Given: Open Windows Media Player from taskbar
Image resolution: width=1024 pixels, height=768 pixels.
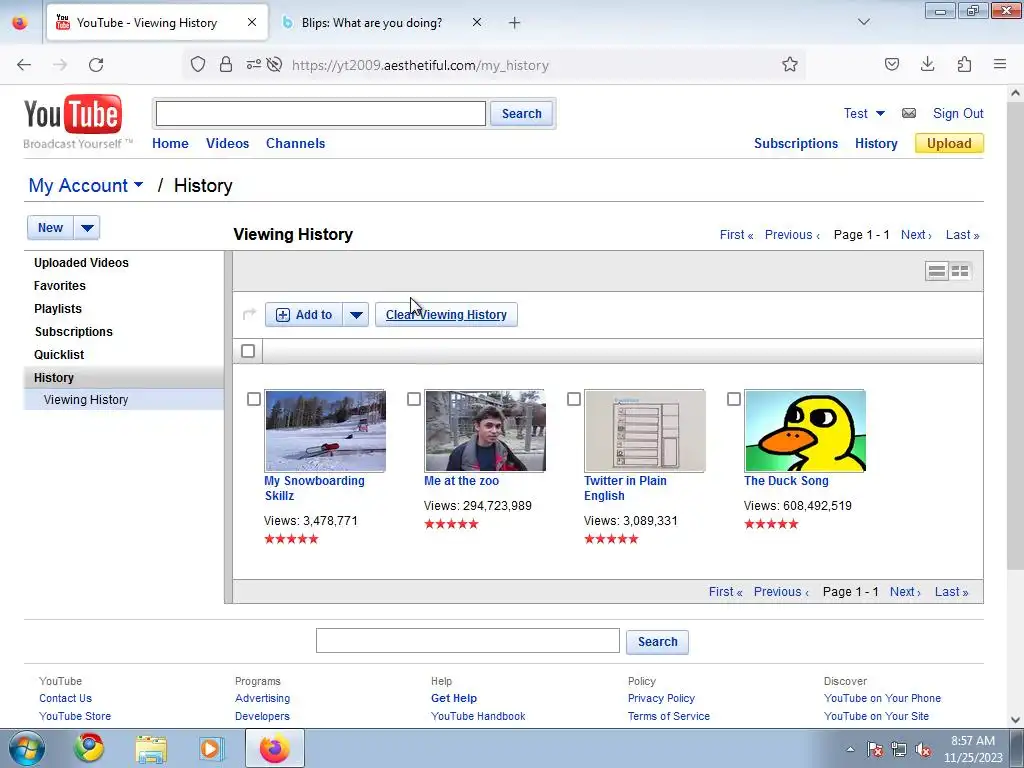Looking at the screenshot, I should 211,748.
